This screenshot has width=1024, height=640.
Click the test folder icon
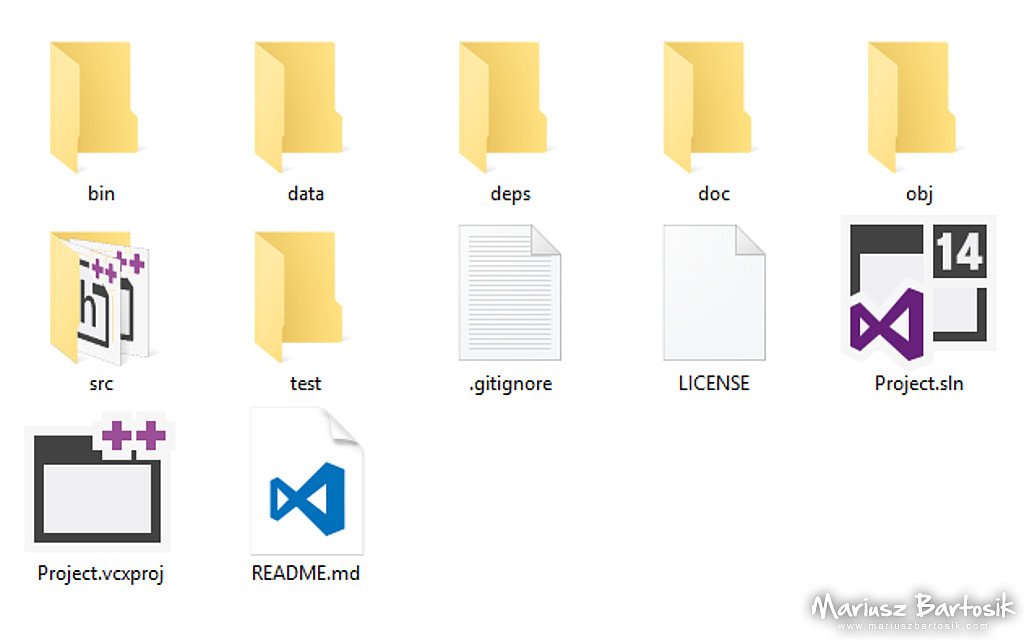pos(298,296)
